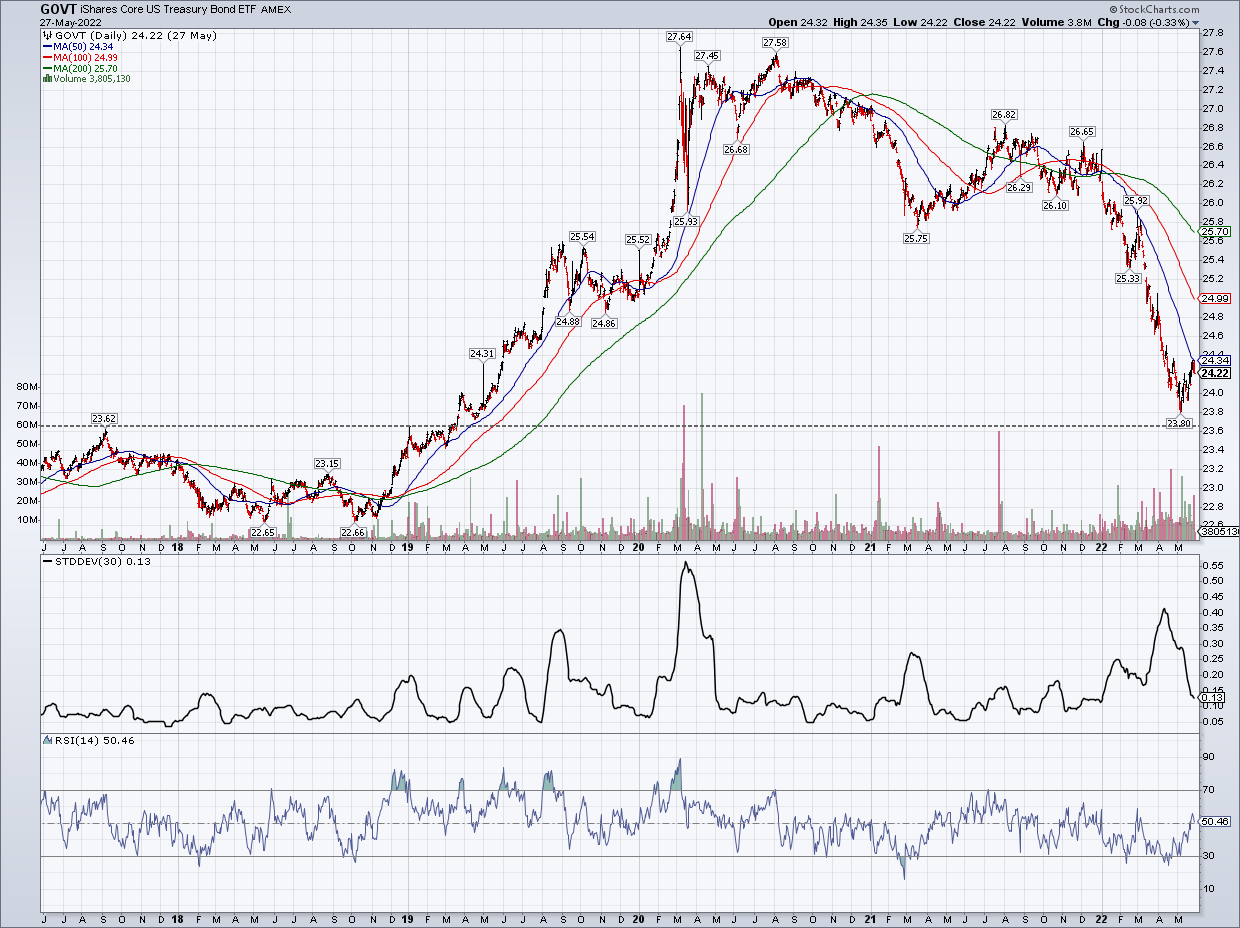Click the 27-May-2022 date label

(70, 23)
